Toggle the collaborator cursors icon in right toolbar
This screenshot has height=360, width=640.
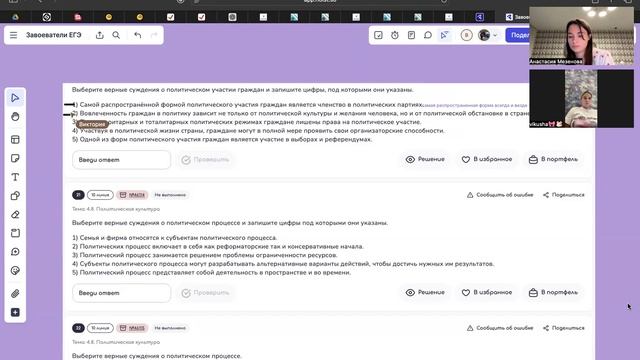444,35
